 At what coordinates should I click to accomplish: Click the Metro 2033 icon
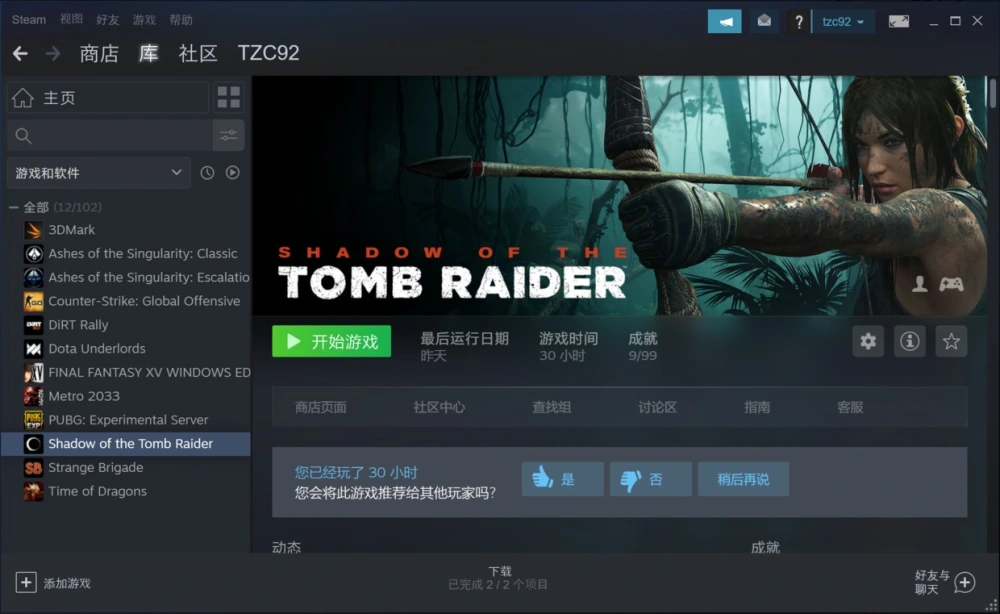coord(33,396)
